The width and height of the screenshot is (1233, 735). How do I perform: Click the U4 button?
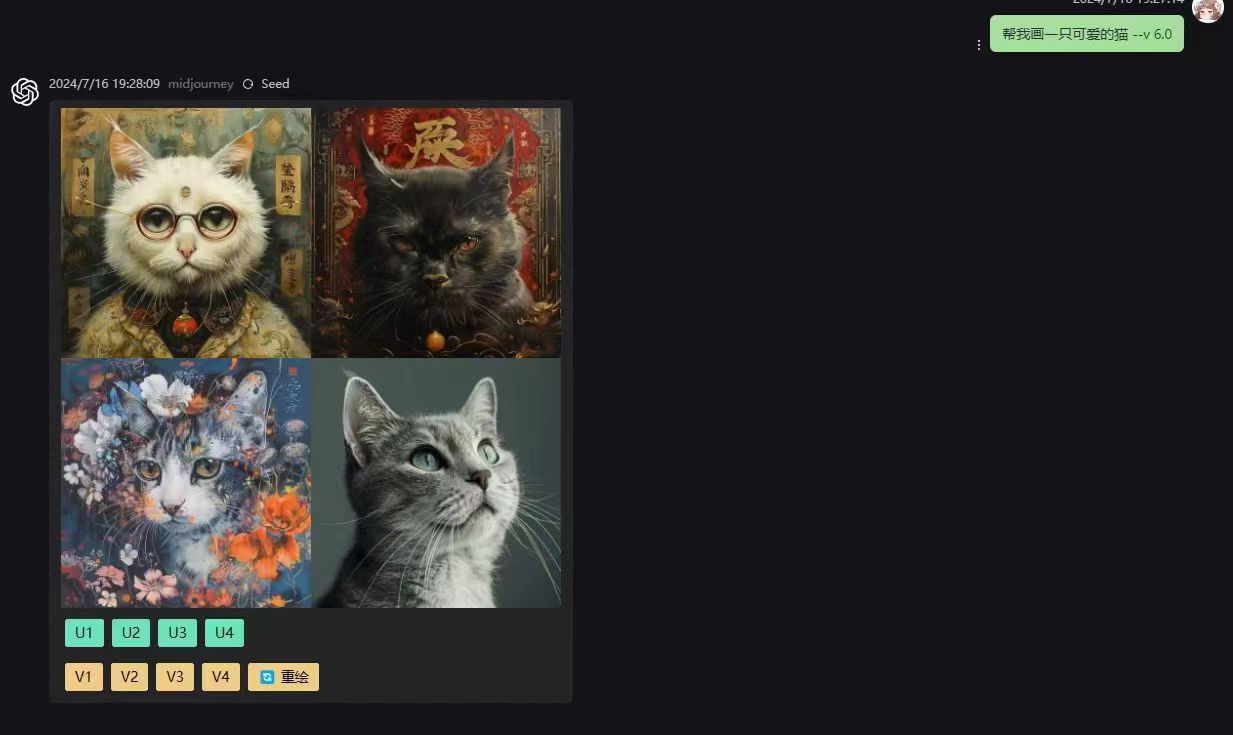[x=224, y=633]
